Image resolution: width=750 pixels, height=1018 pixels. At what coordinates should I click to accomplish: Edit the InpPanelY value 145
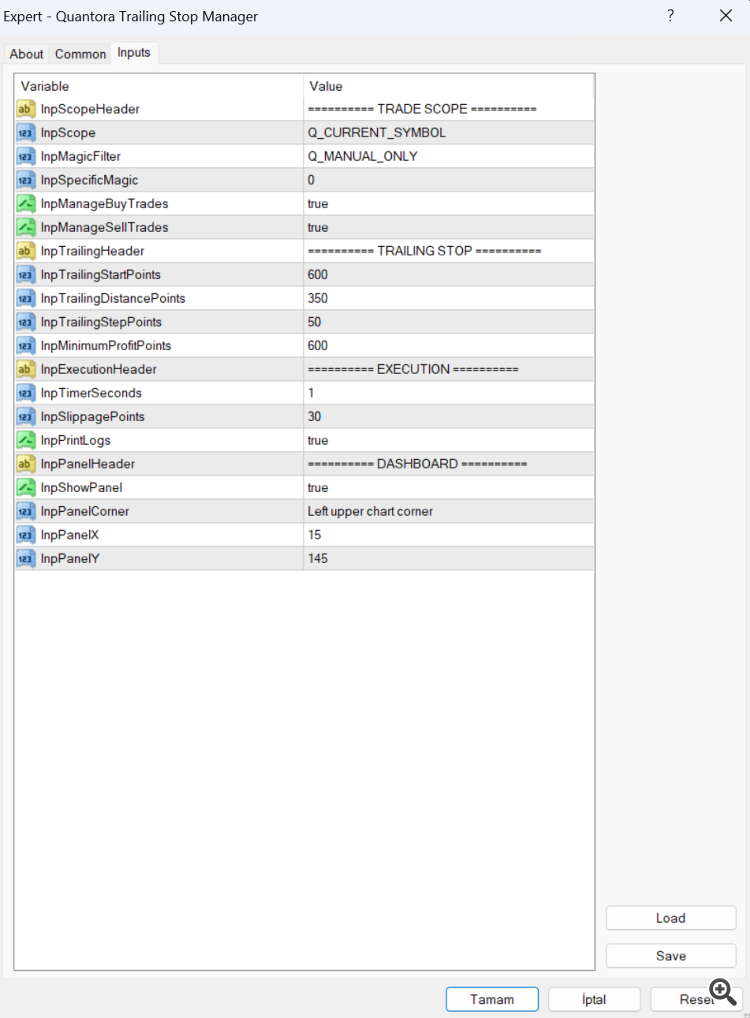pyautogui.click(x=449, y=558)
